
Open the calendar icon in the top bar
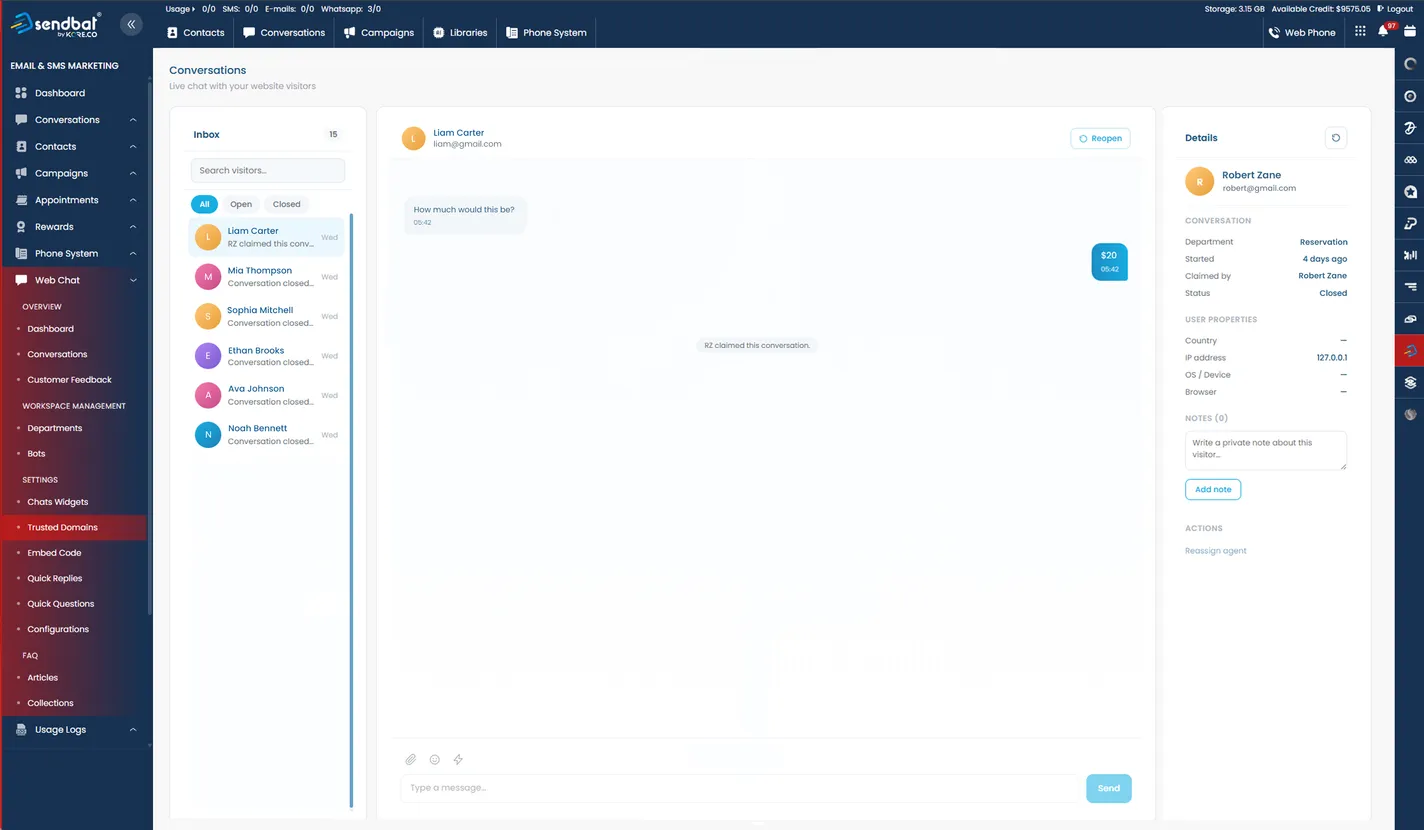(x=1410, y=32)
